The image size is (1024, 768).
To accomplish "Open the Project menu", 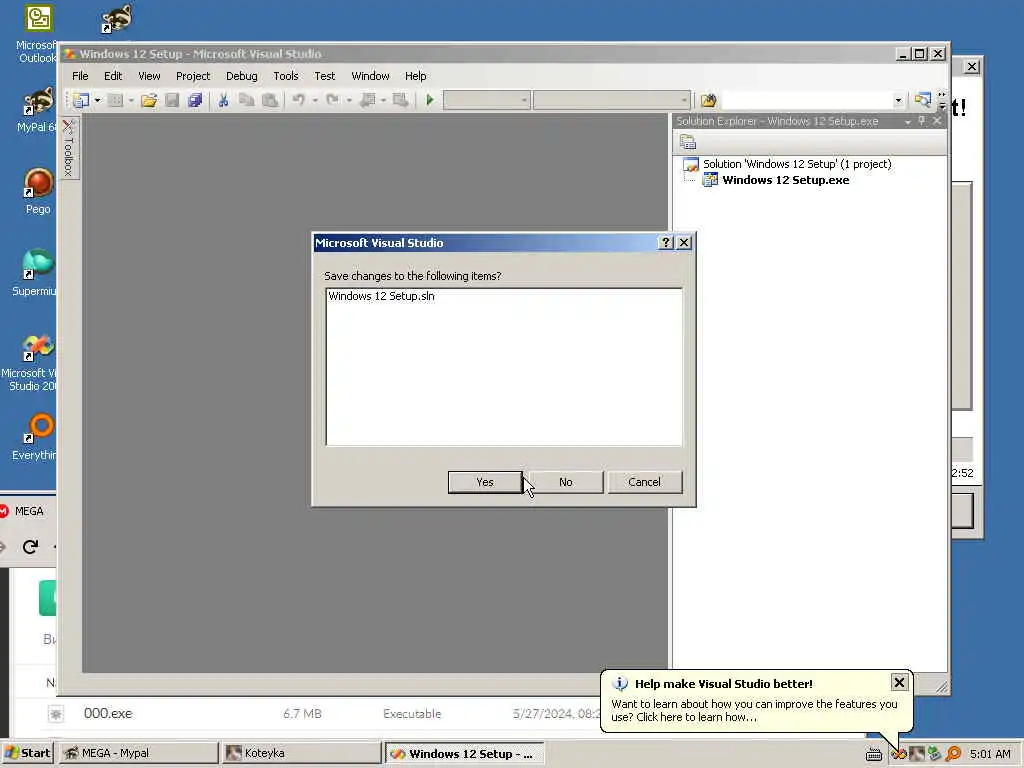I will point(193,76).
